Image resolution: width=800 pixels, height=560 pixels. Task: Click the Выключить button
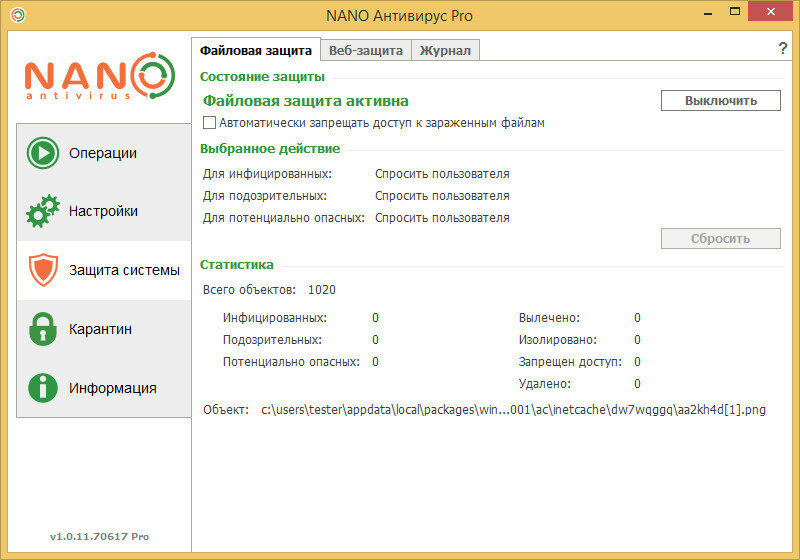click(720, 100)
